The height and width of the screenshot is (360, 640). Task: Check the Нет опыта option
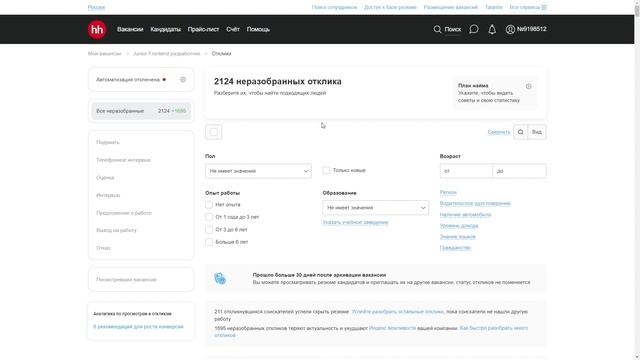click(209, 204)
